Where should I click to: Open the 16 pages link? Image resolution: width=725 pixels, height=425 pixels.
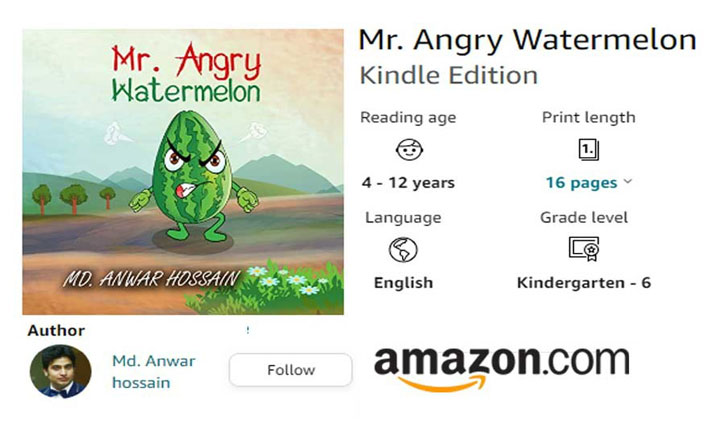(x=582, y=183)
